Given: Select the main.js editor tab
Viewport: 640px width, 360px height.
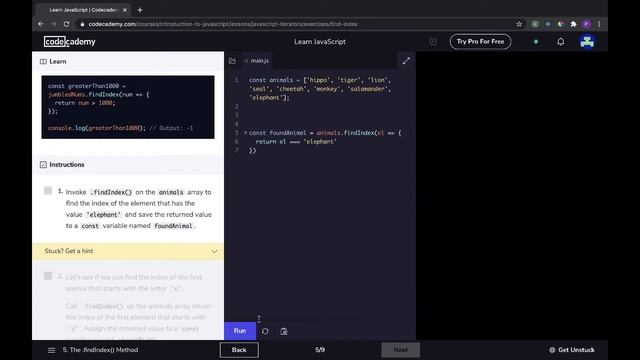Looking at the screenshot, I should point(260,60).
